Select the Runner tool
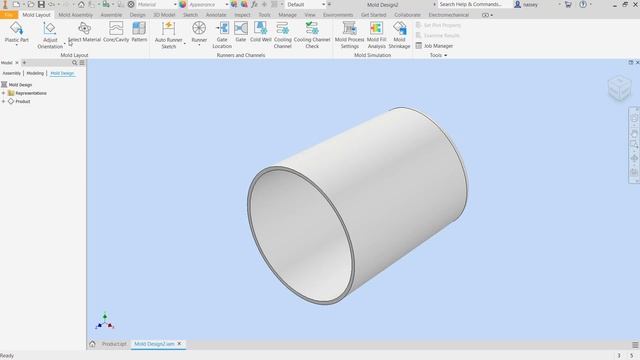This screenshot has width=640, height=360. (x=199, y=32)
